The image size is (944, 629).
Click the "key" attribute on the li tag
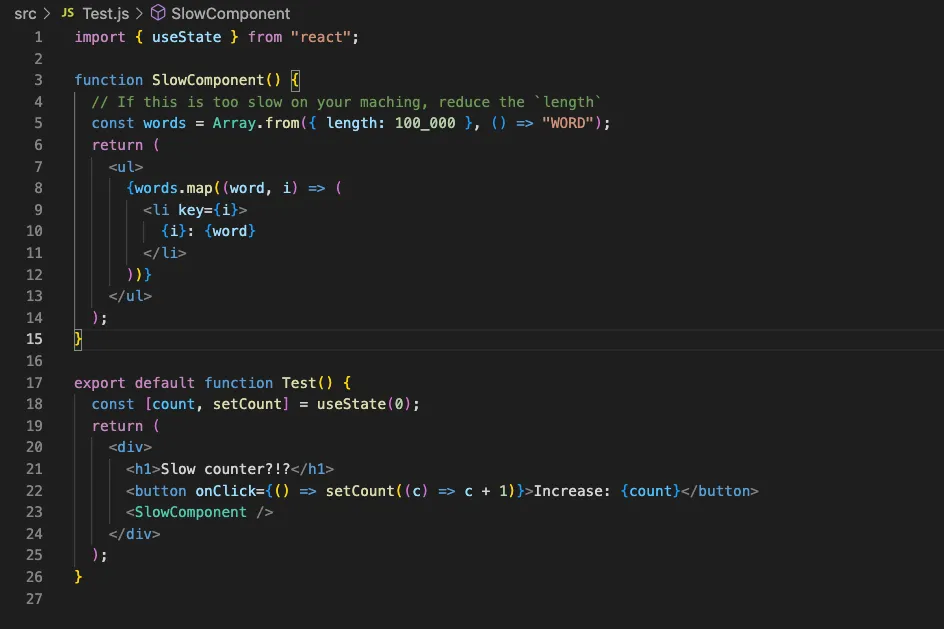pyautogui.click(x=191, y=209)
